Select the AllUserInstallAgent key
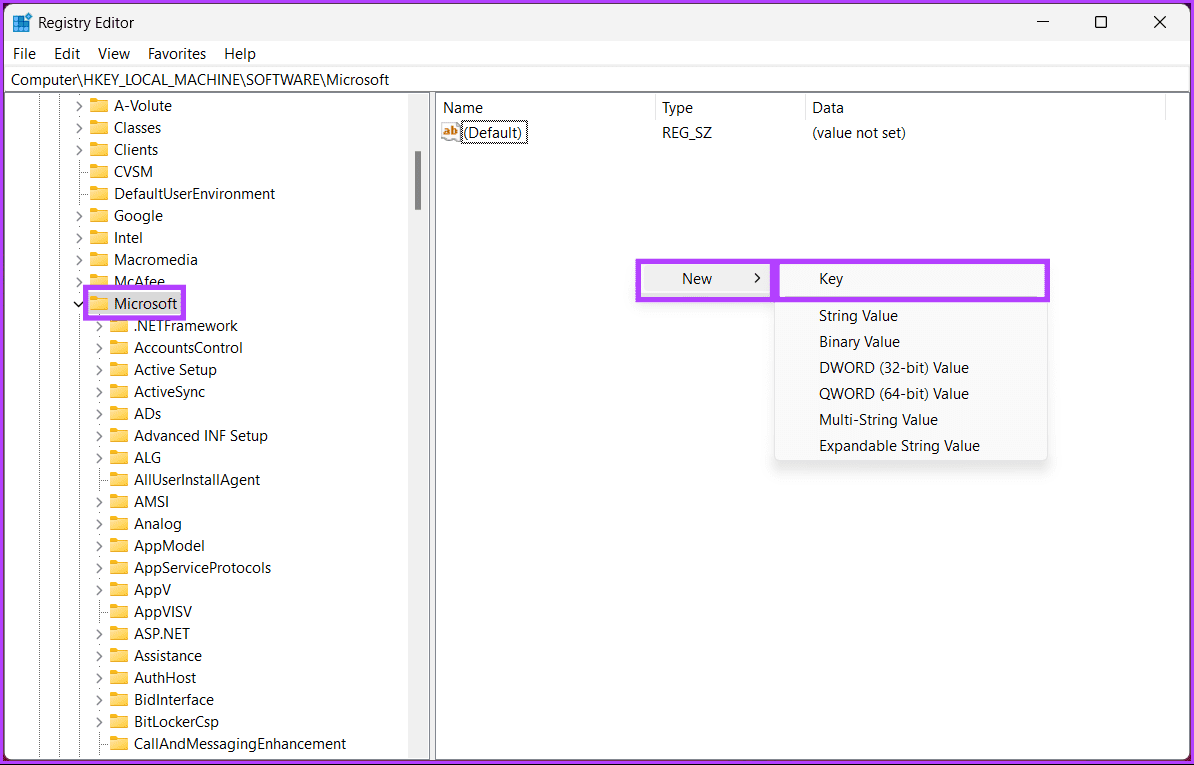Screen dimensions: 1194x765 196,480
